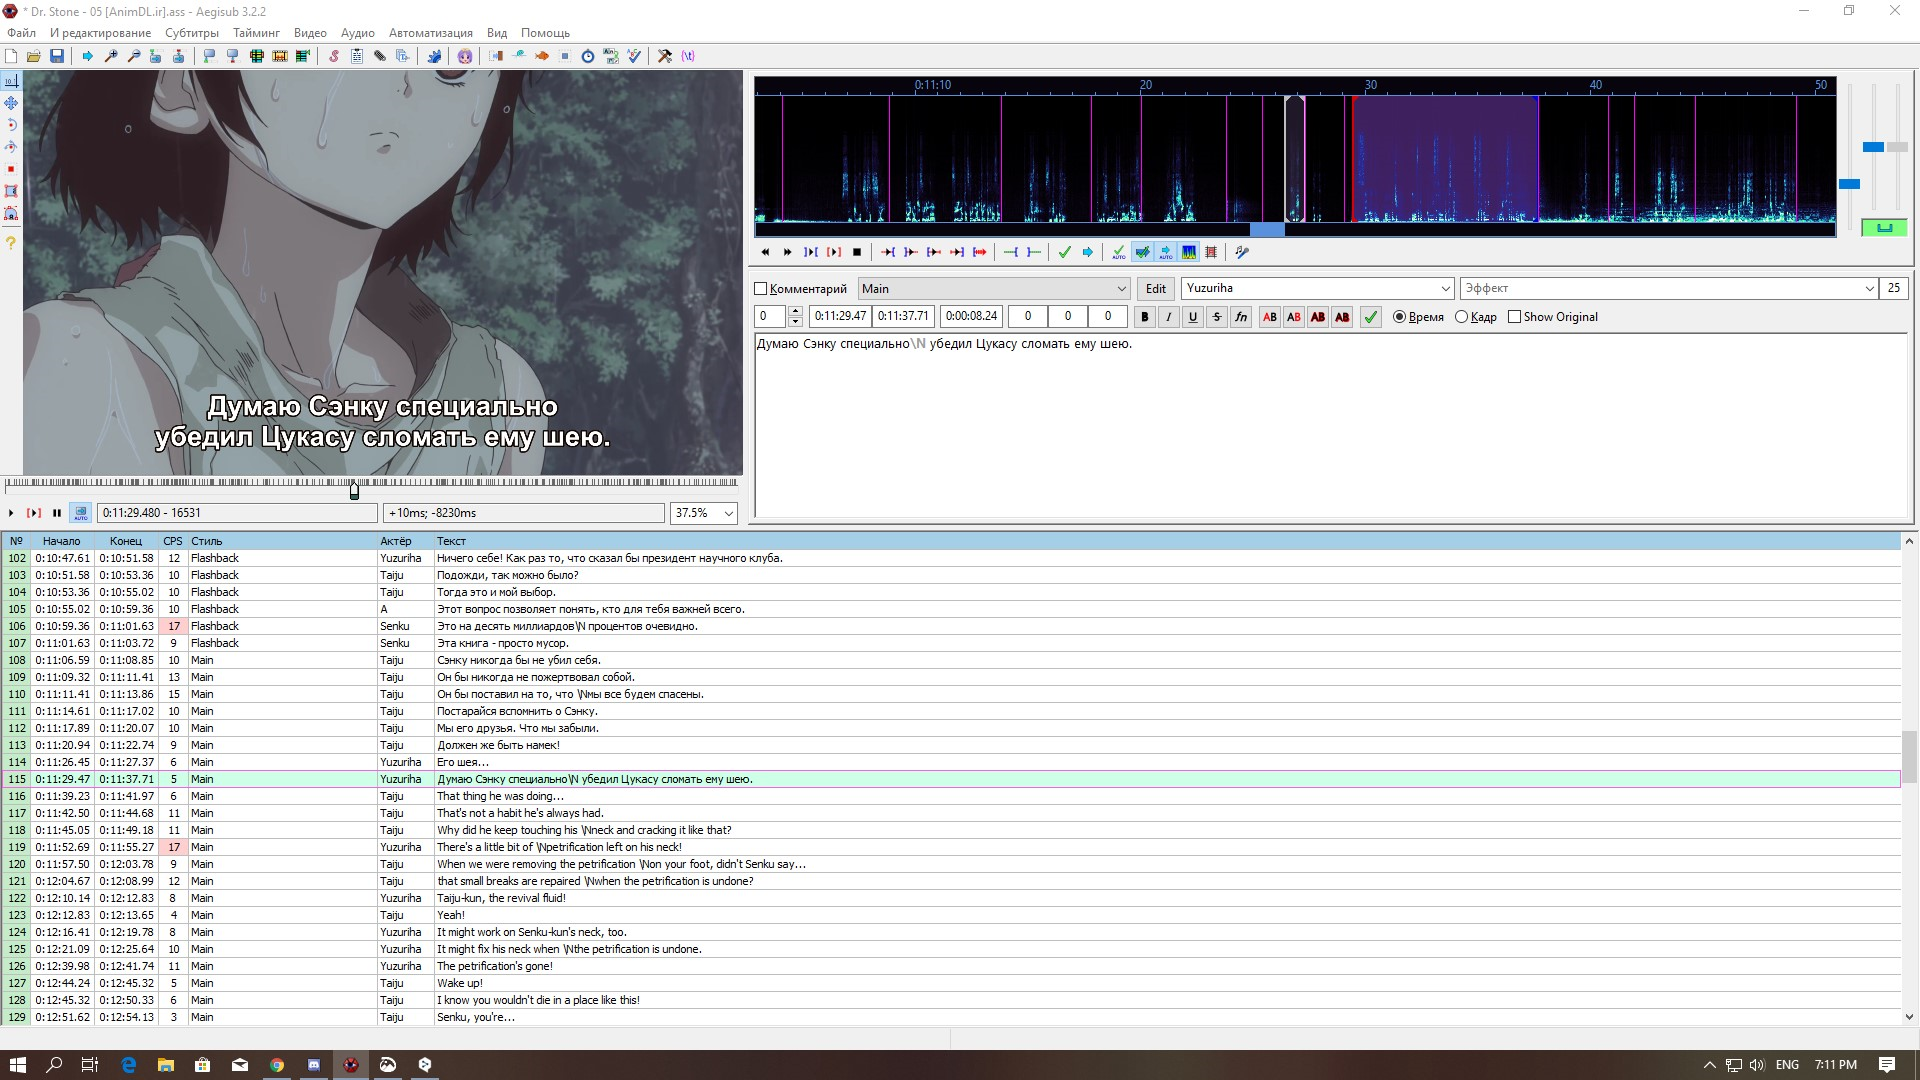1920x1080 pixels.
Task: Click the audio horizontal zoom slider handle
Action: click(1849, 184)
